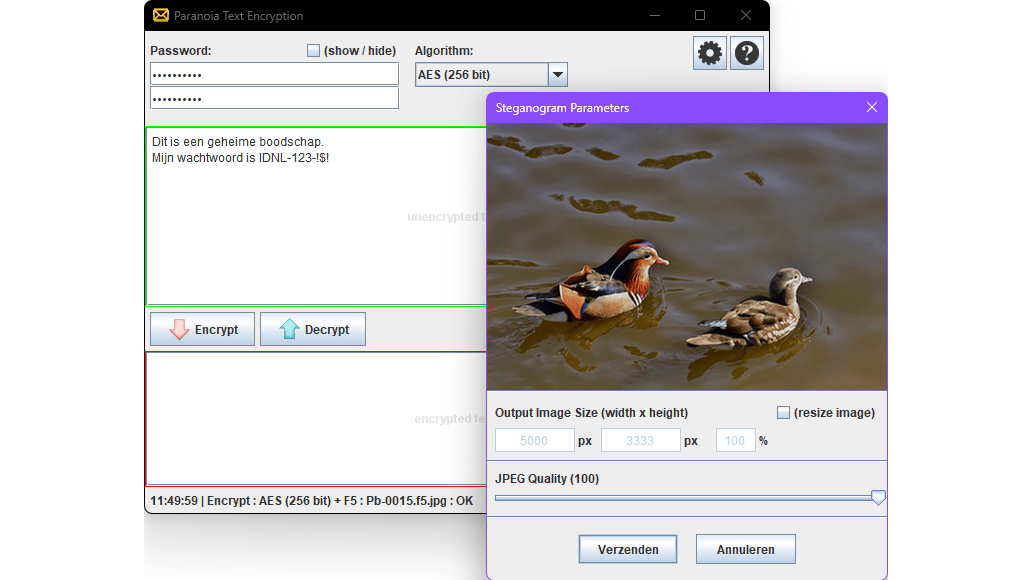Click the Paranoia Text Encryption envelope icon

tap(160, 15)
